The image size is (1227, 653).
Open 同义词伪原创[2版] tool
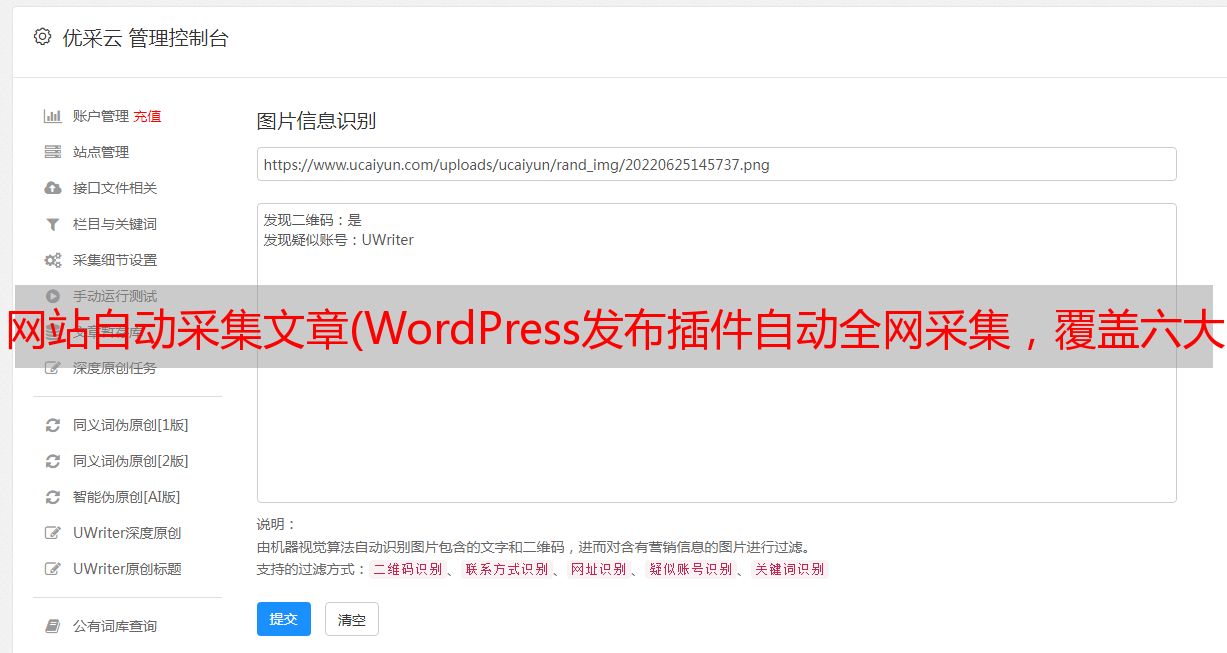131,461
